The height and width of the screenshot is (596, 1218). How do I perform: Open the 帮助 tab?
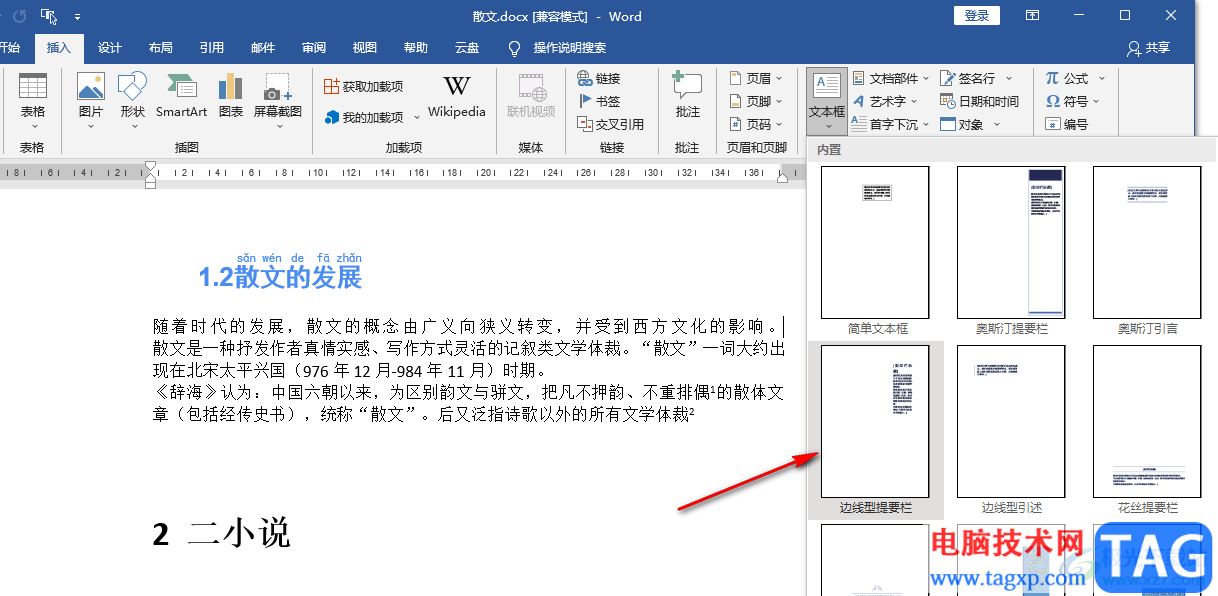[x=416, y=48]
